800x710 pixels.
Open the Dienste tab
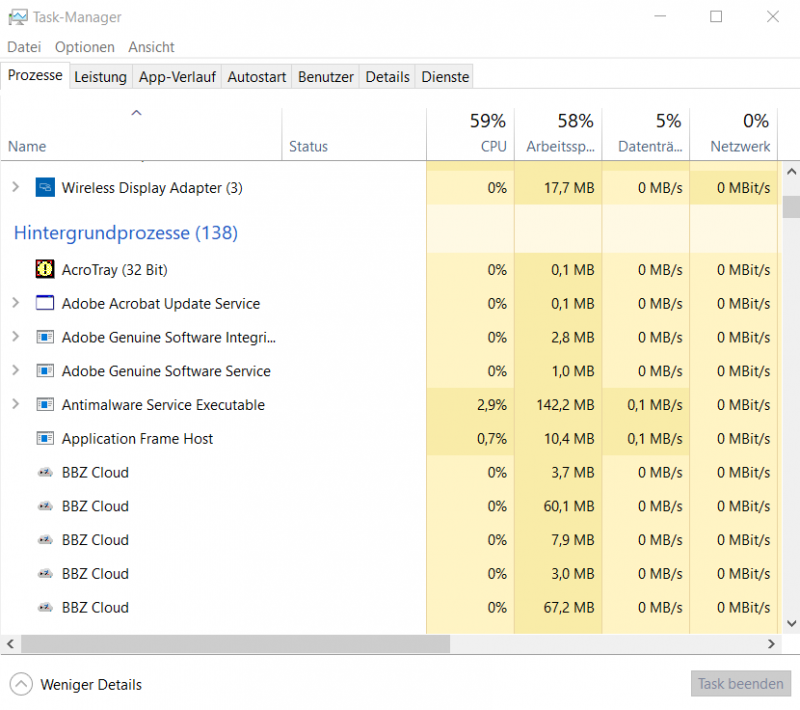click(444, 76)
